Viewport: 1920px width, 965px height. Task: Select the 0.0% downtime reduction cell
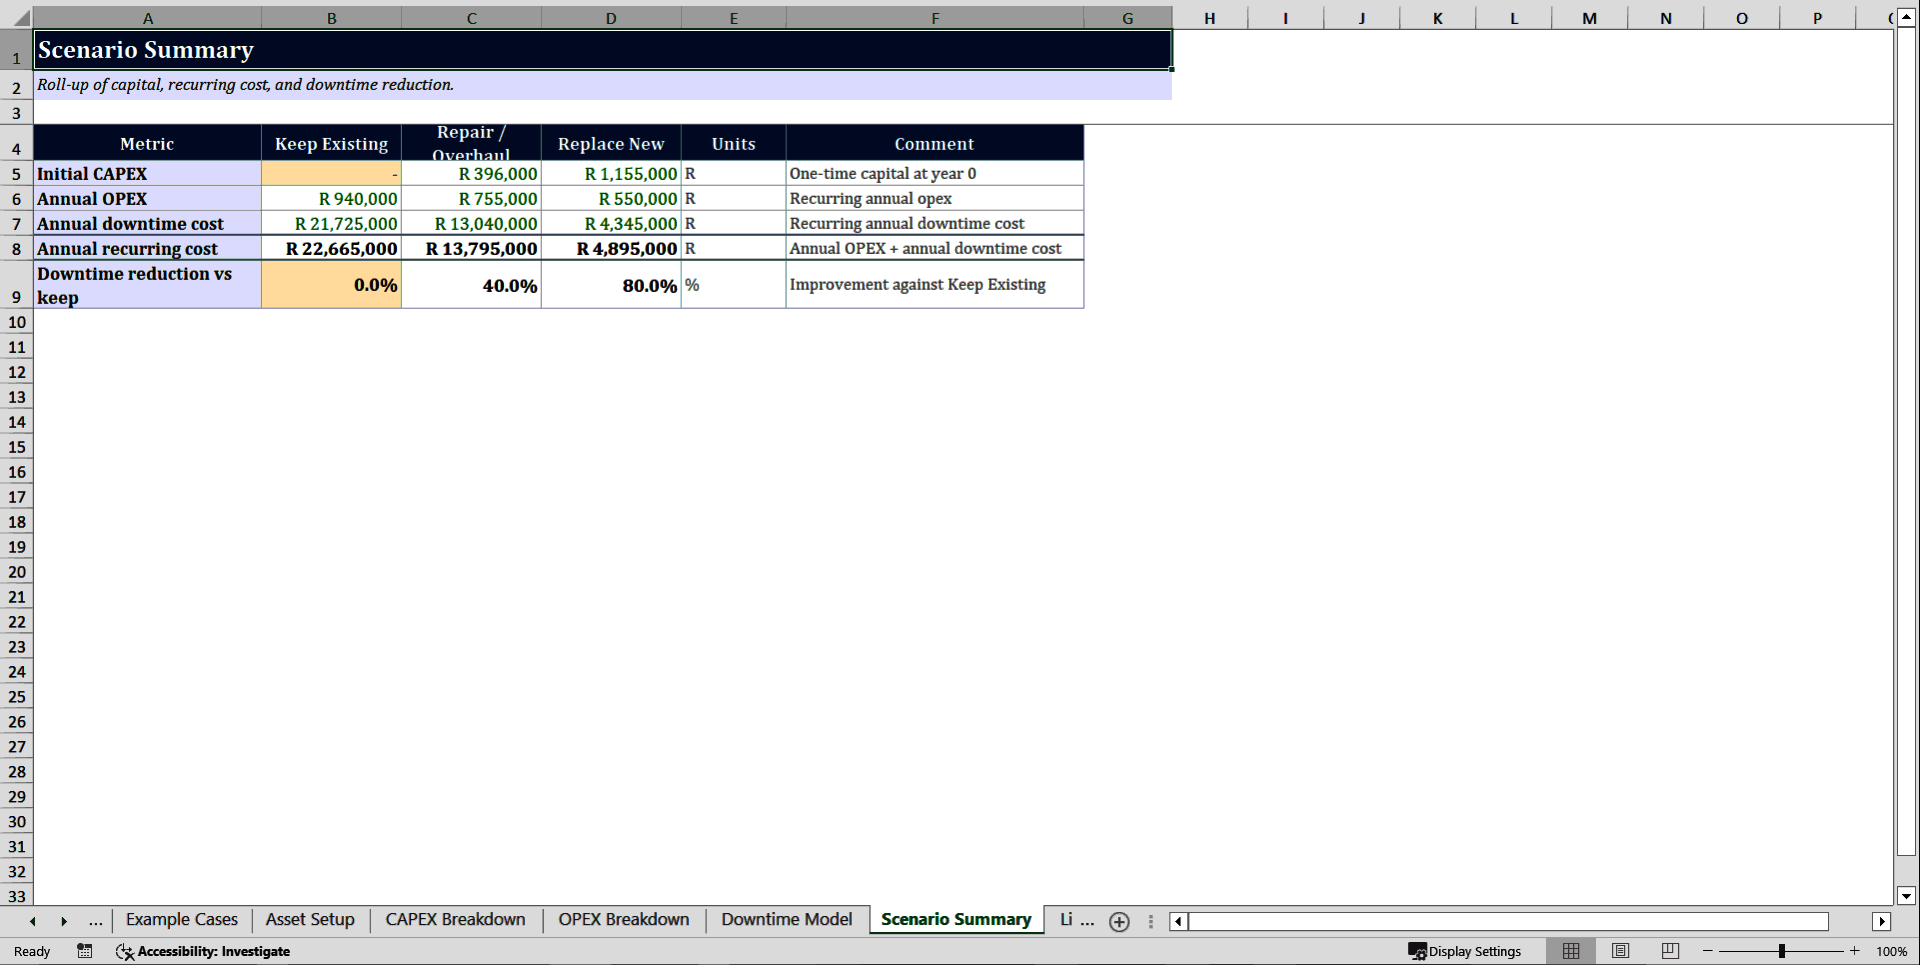331,284
